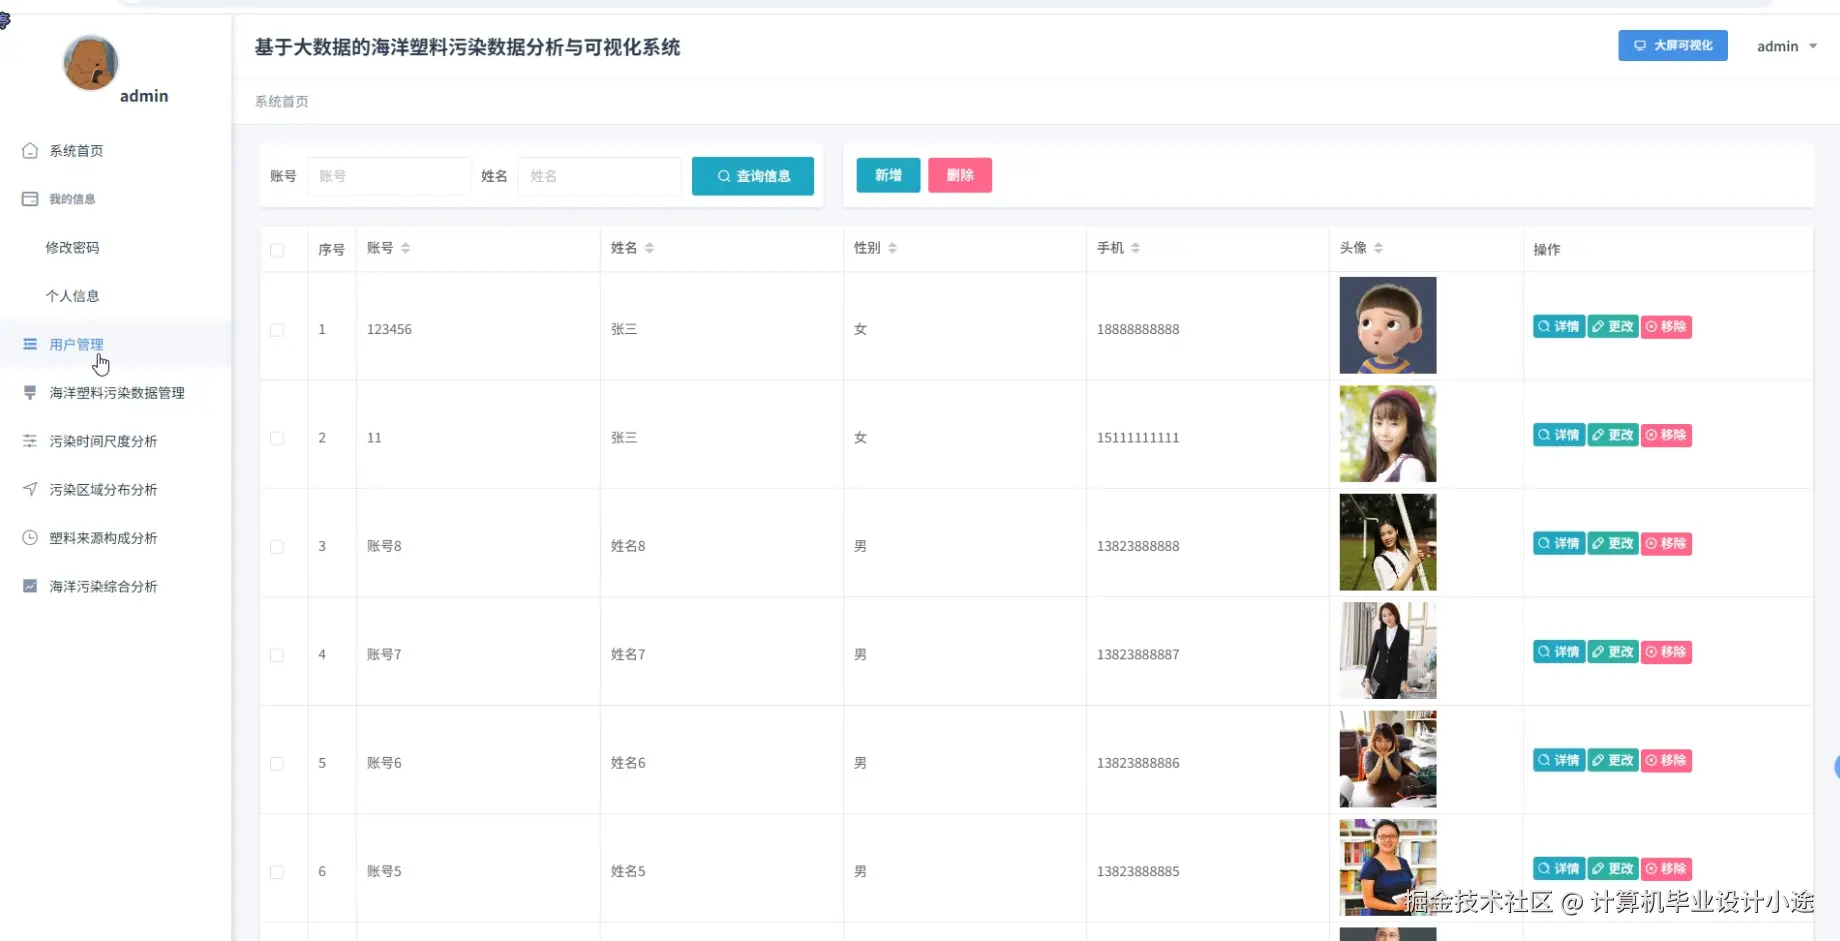The image size is (1840, 941).
Task: Sort the 头像 column using its sort arrows
Action: pos(1378,248)
